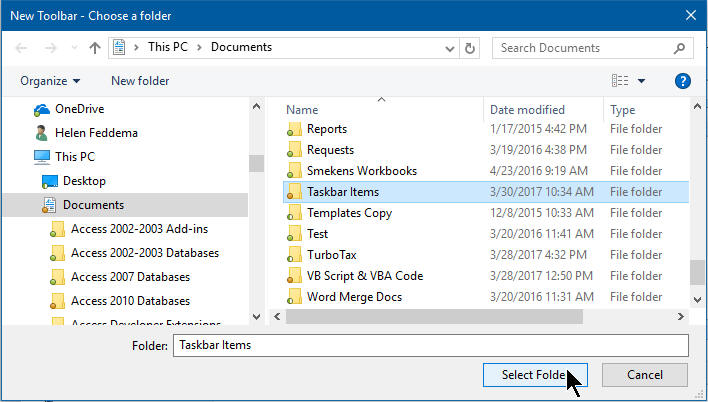Select Access 2010 Databases folder
This screenshot has height=402, width=708.
[130, 300]
